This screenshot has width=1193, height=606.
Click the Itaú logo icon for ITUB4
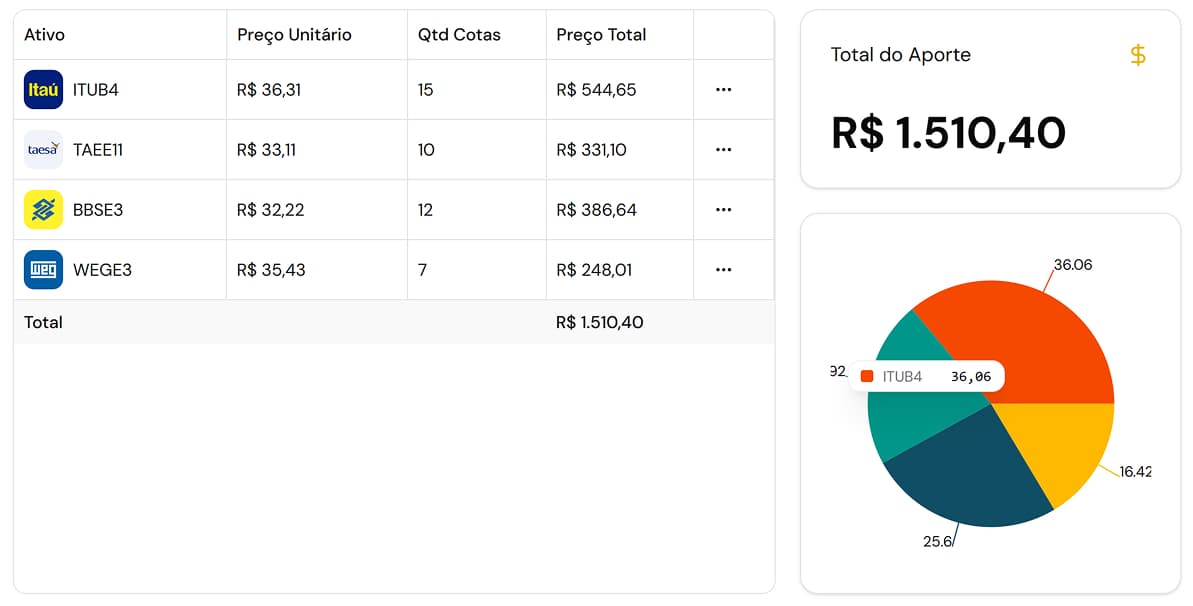tap(42, 89)
